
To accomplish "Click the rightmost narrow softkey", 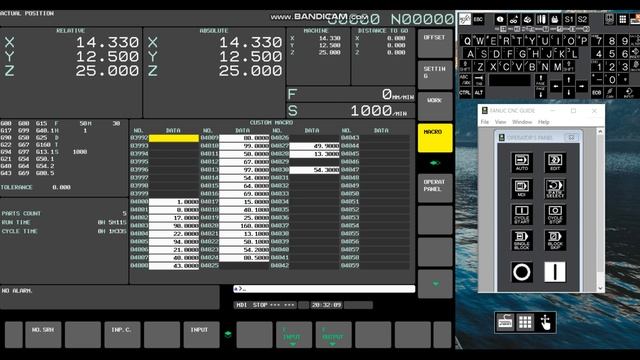I will pyautogui.click(x=442, y=335).
